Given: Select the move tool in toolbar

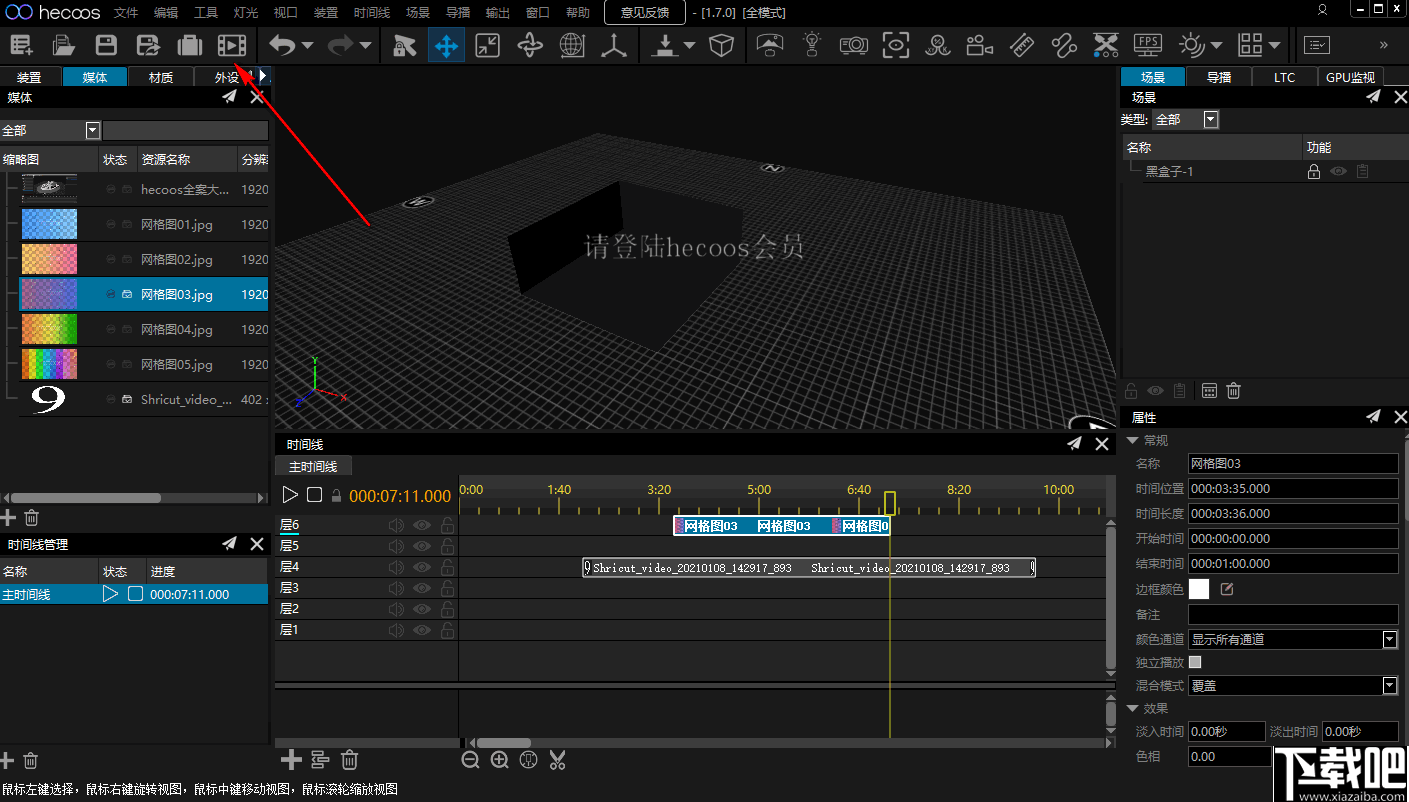Looking at the screenshot, I should (446, 45).
